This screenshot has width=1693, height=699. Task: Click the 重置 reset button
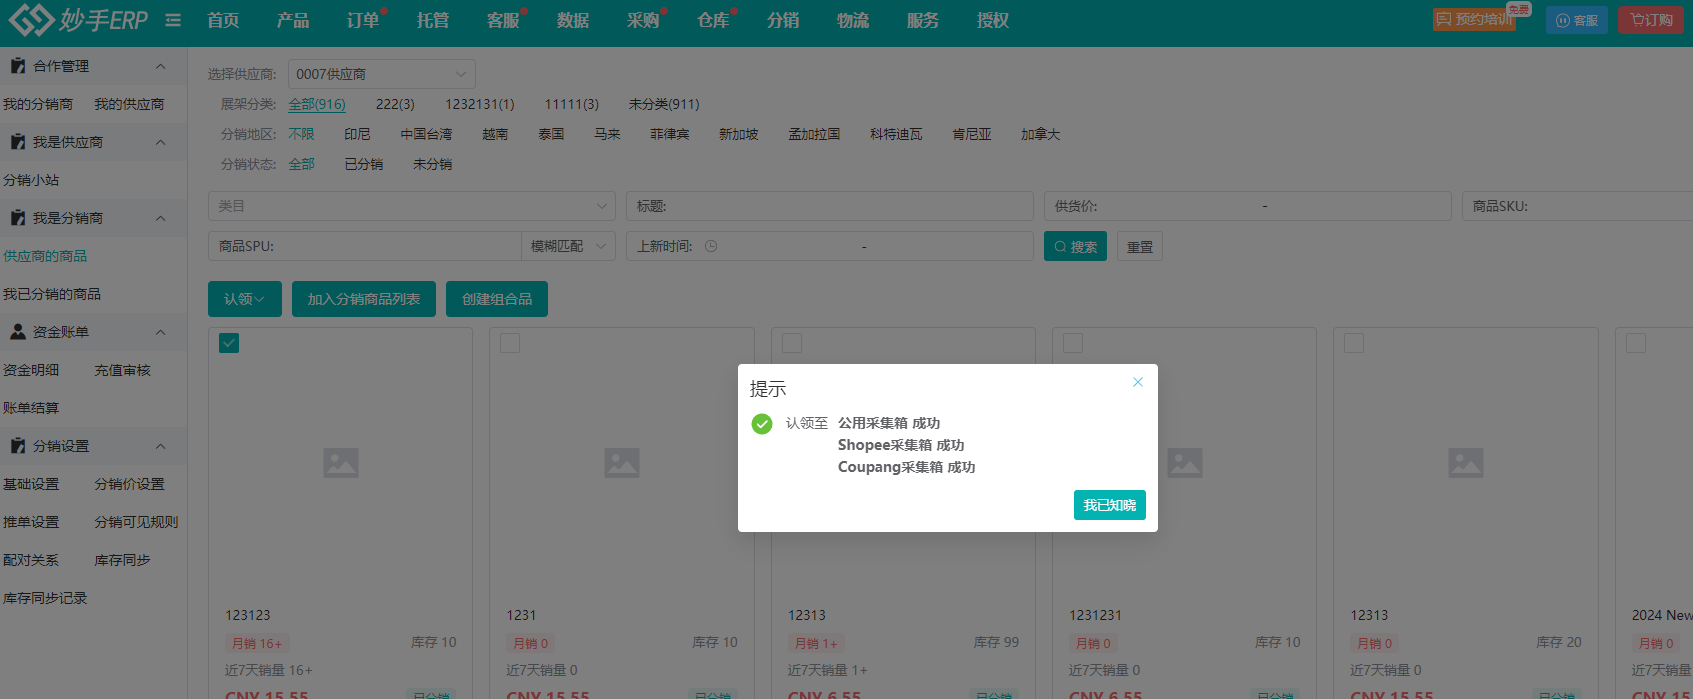[x=1139, y=246]
